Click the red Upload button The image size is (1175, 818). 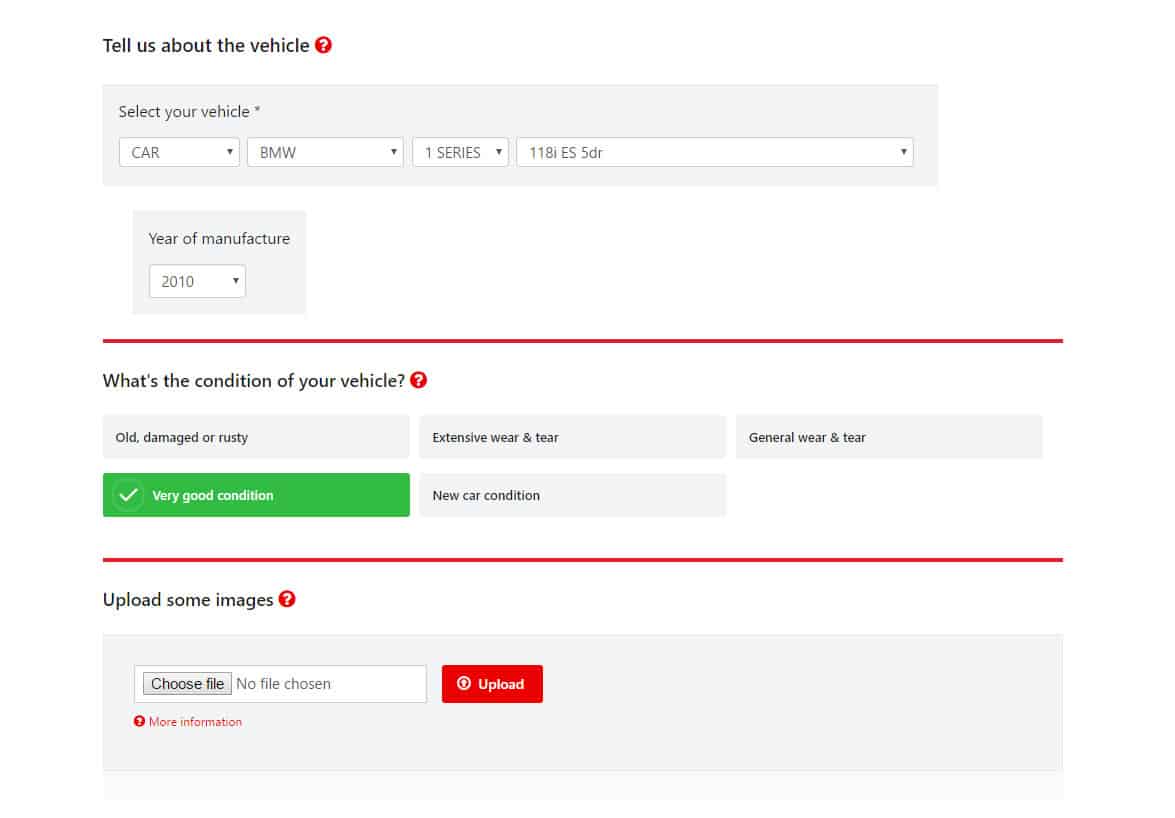(x=492, y=684)
